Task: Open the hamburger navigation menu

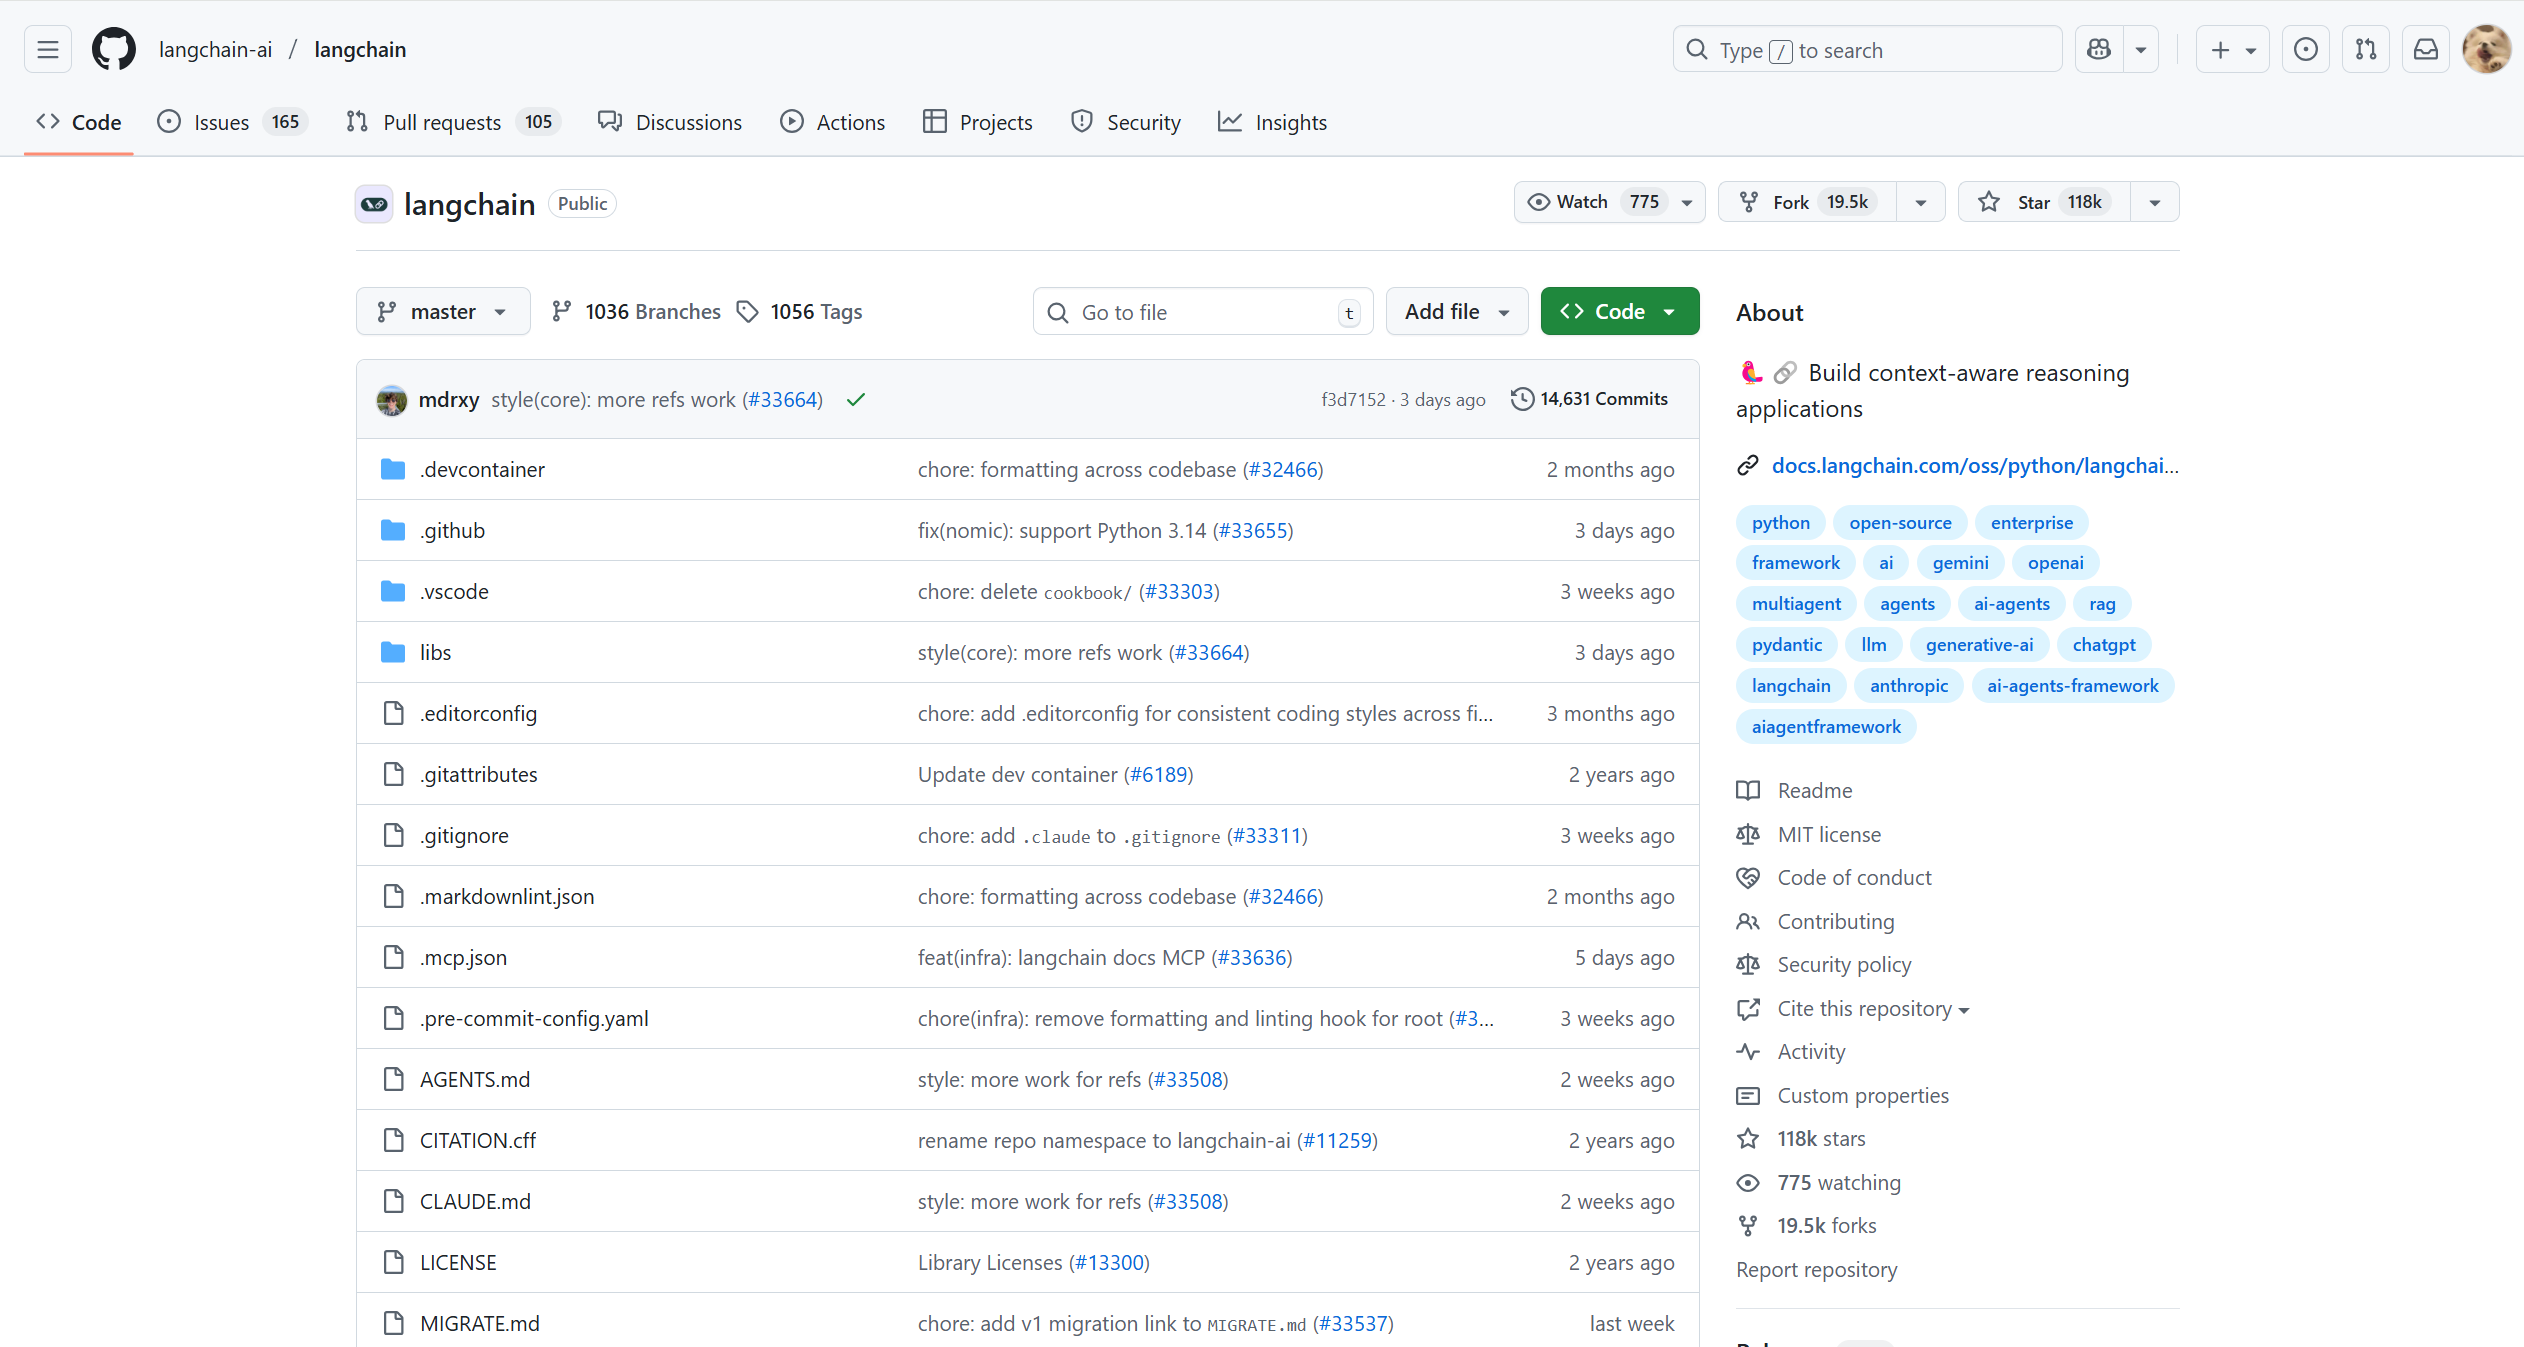Action: point(48,50)
